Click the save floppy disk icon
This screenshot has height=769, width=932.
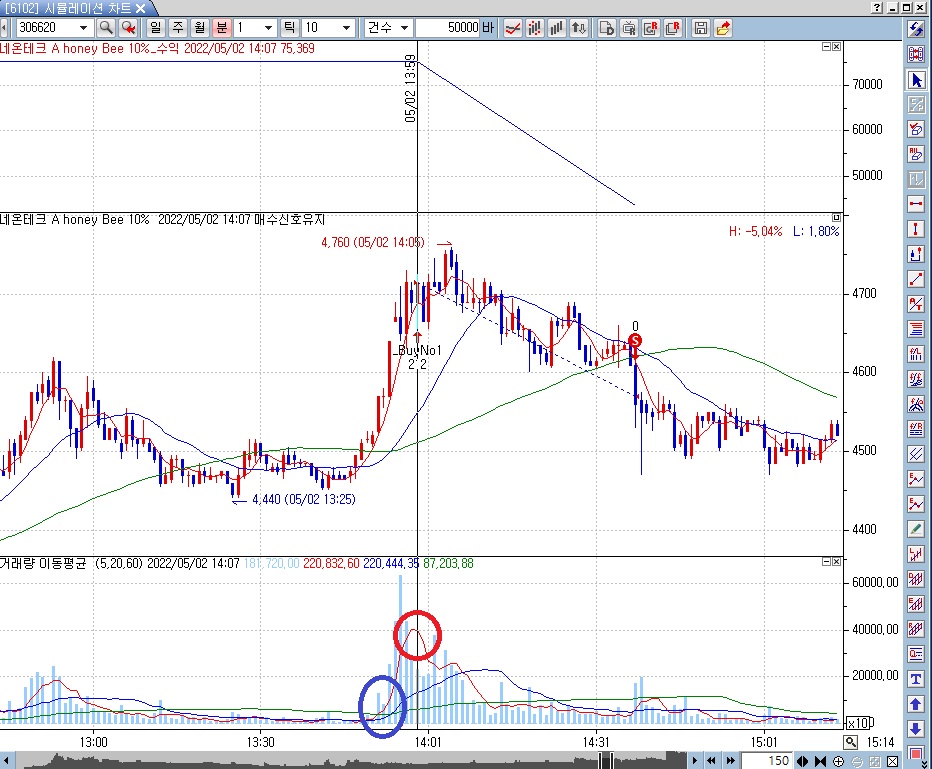click(700, 27)
